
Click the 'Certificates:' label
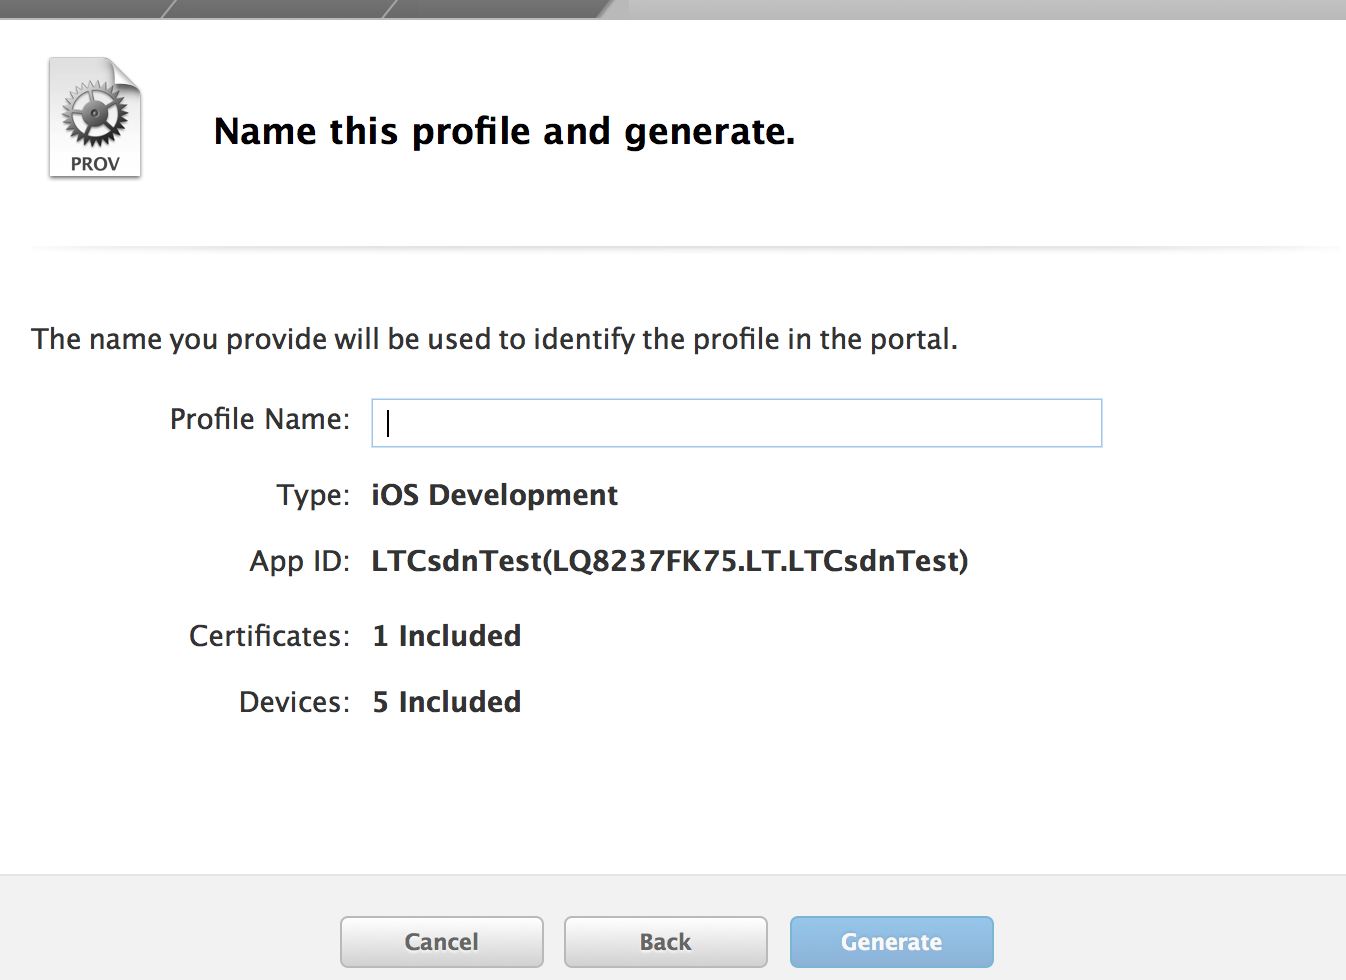[x=269, y=636]
